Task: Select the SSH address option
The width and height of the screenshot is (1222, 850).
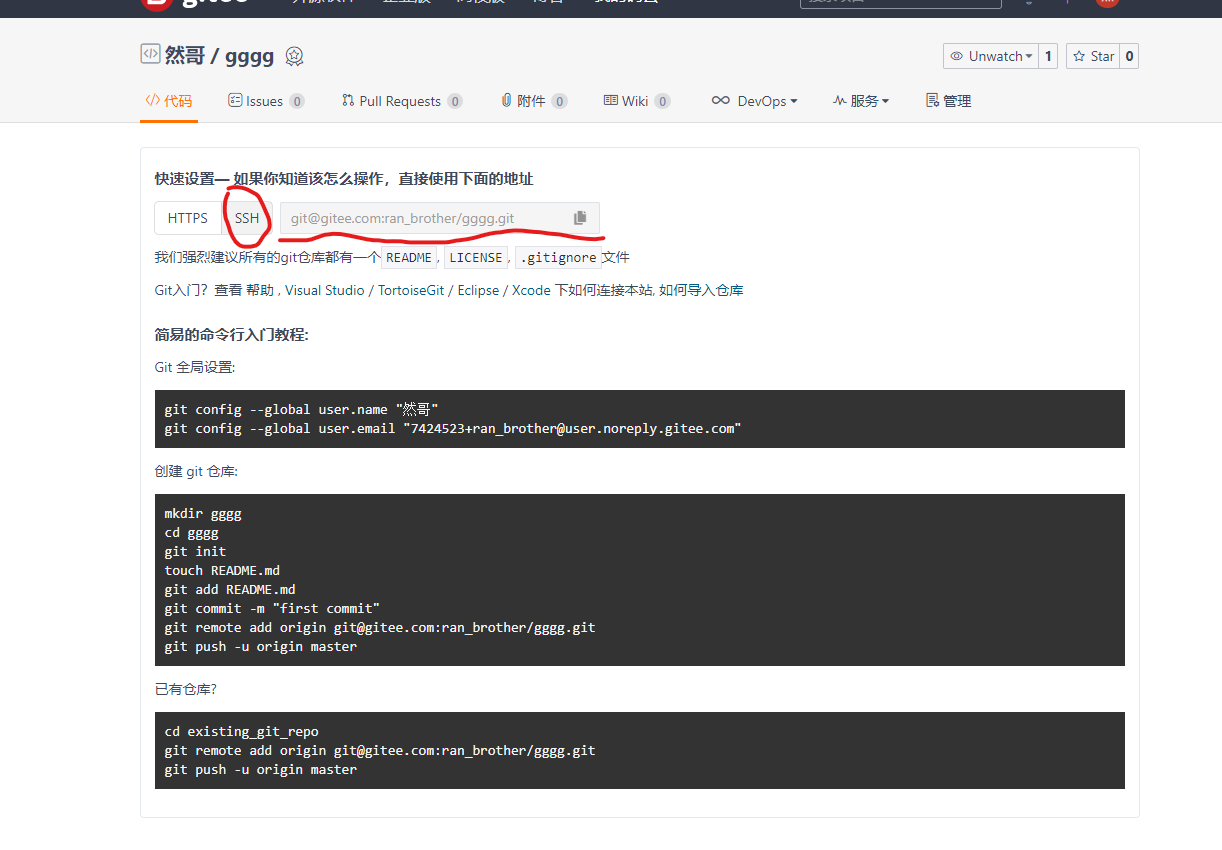Action: pos(247,218)
